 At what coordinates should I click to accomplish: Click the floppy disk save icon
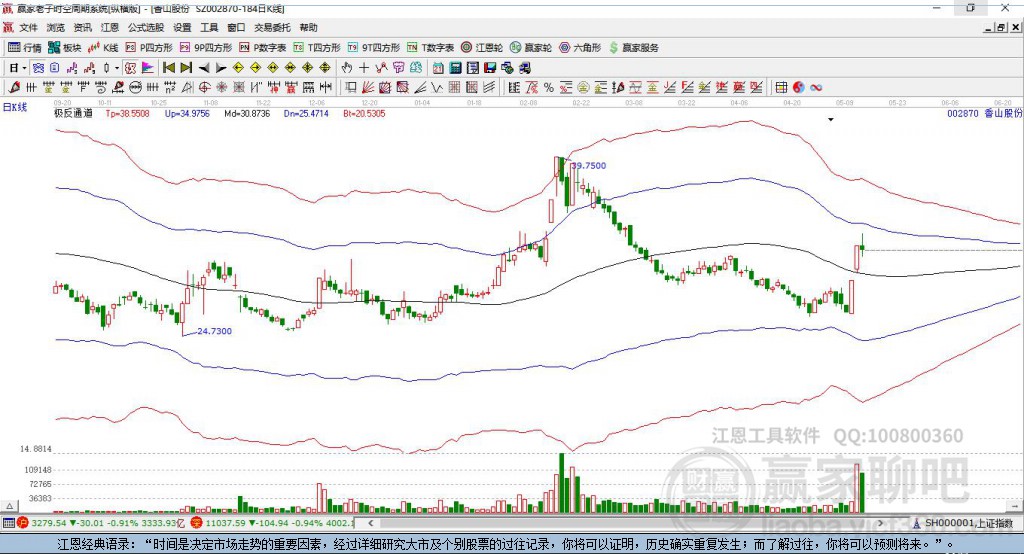pyautogui.click(x=490, y=68)
